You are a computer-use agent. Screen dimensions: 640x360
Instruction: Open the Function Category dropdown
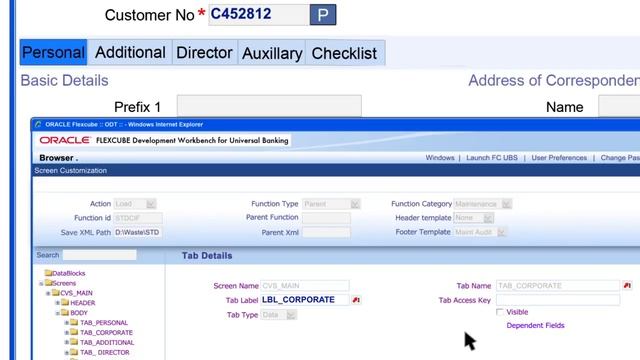[482, 204]
